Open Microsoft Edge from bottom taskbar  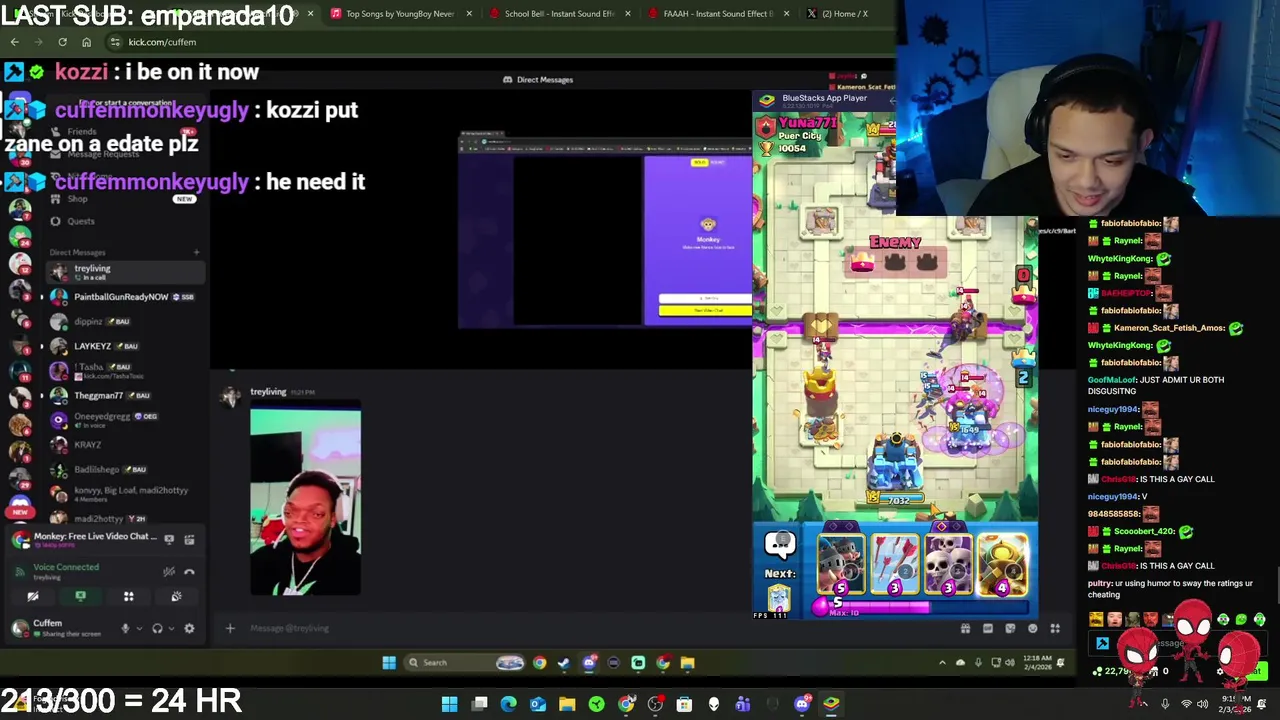(x=508, y=704)
